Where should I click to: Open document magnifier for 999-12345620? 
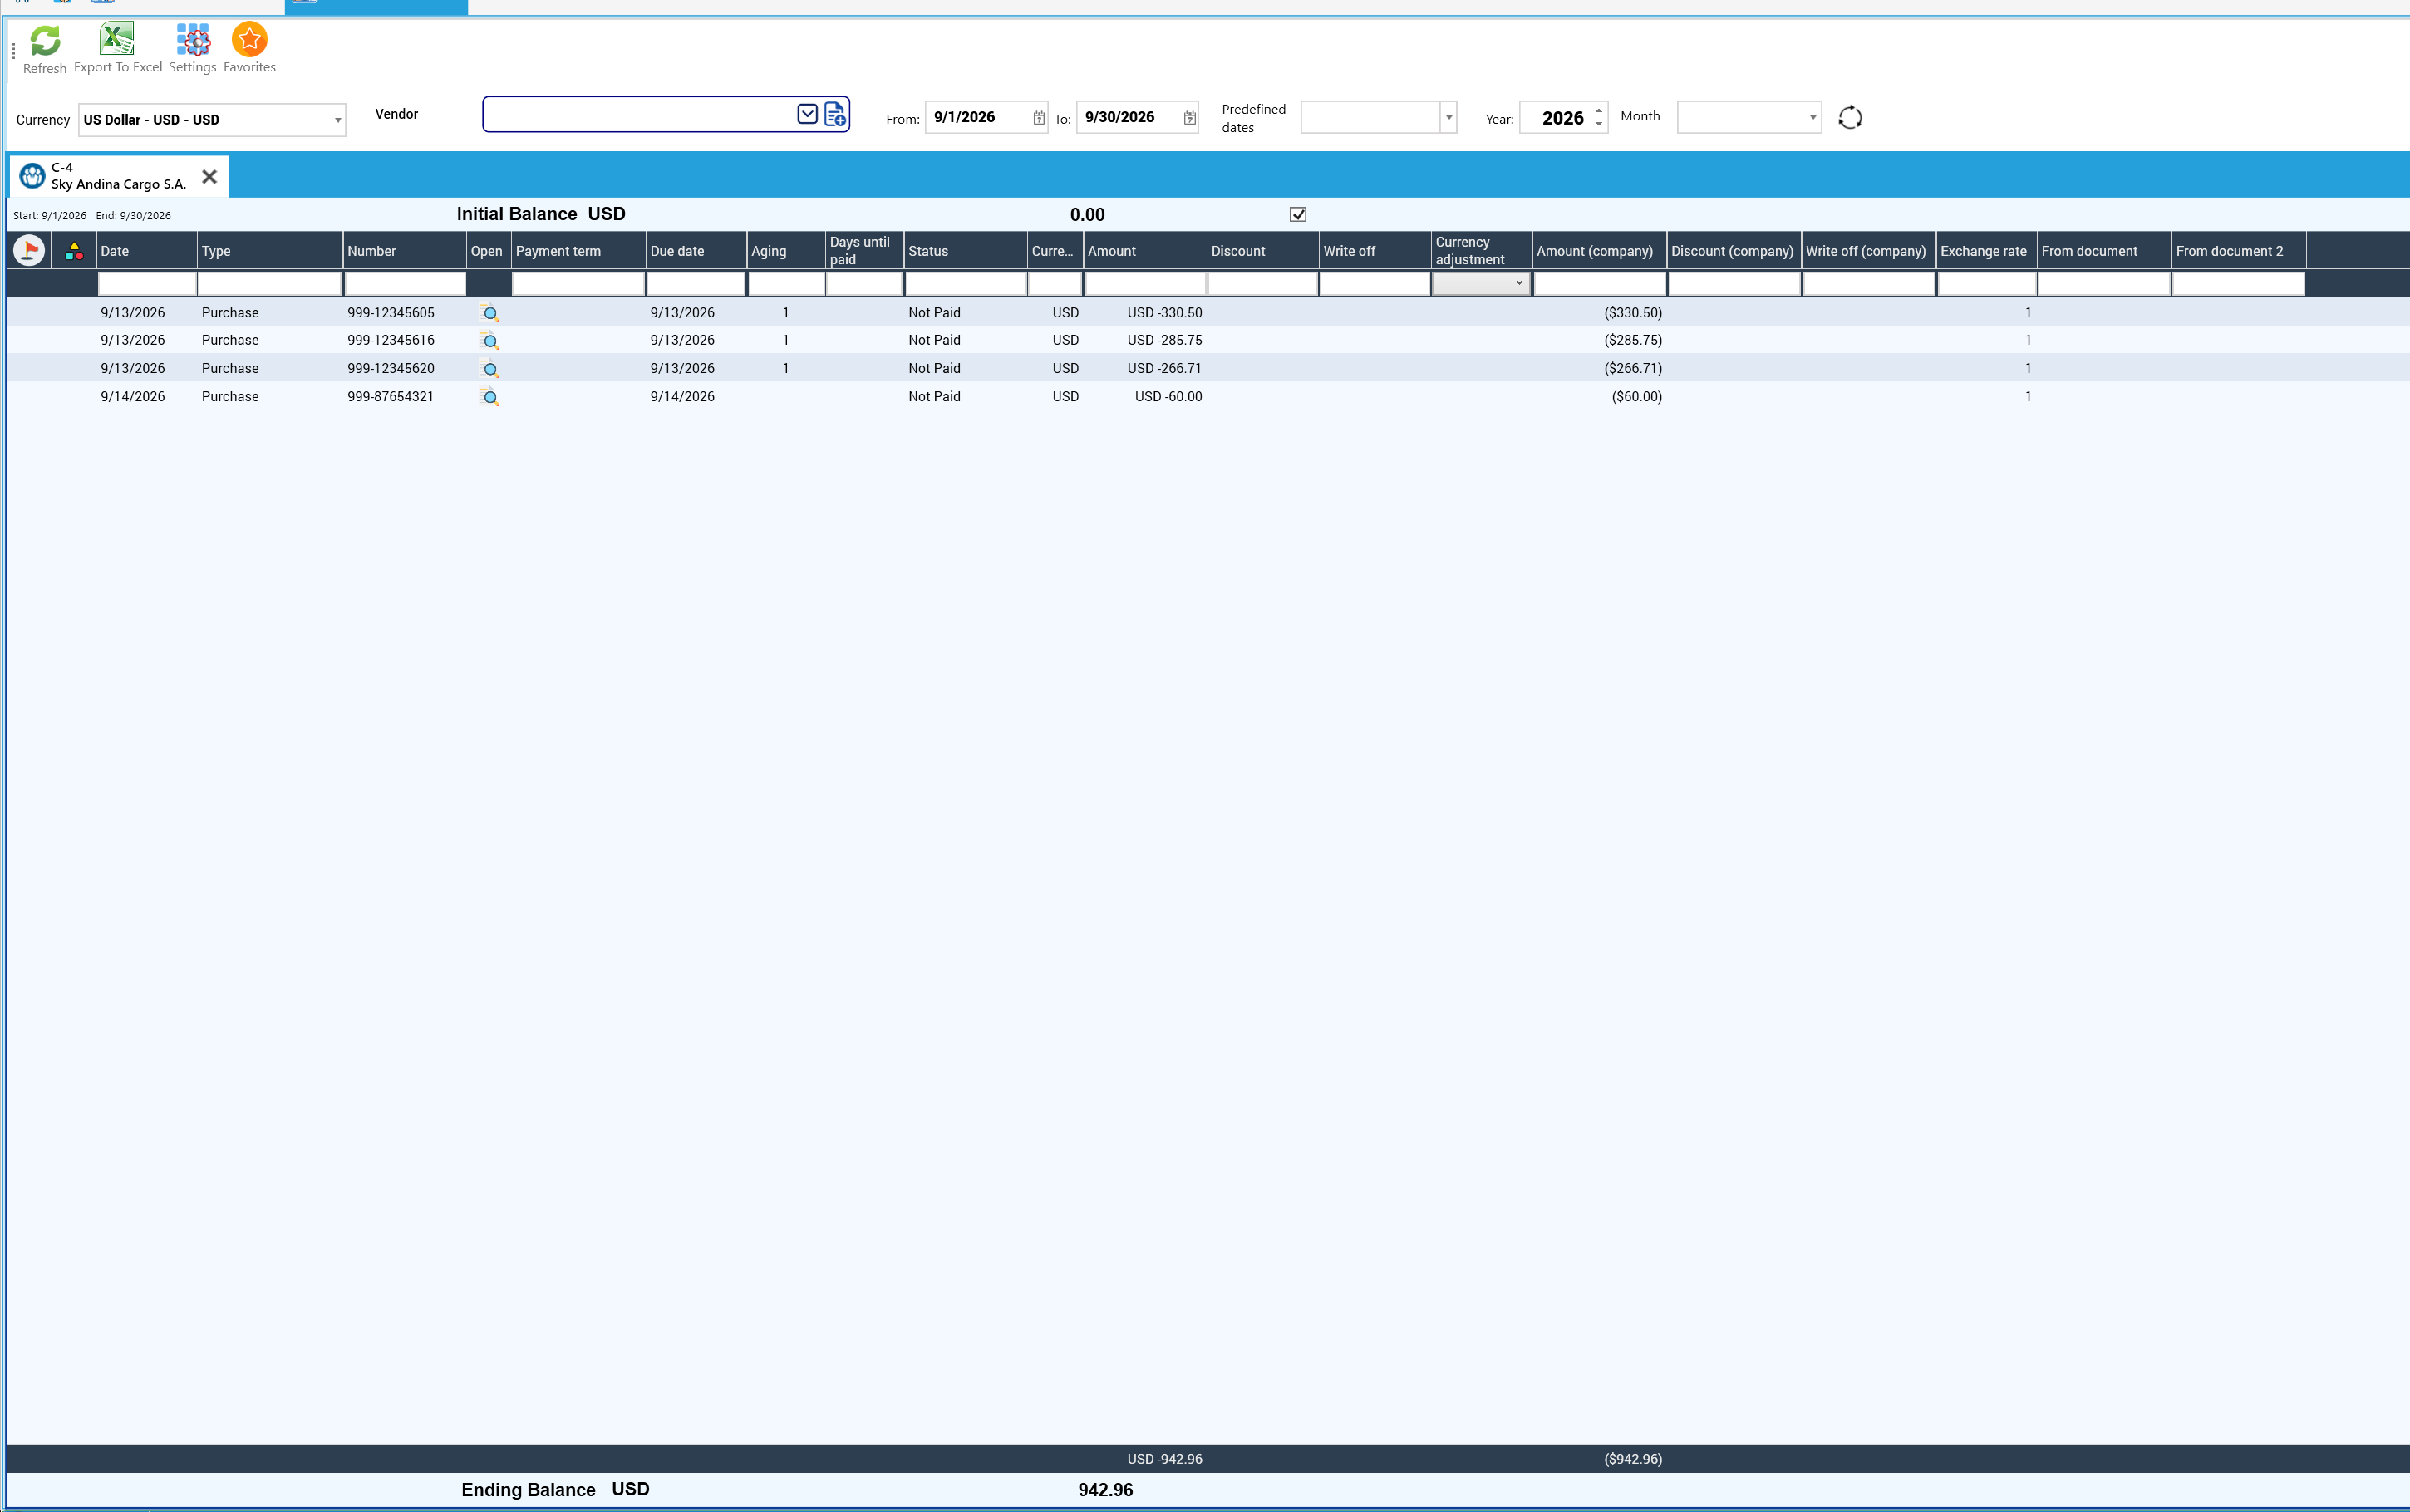[490, 369]
